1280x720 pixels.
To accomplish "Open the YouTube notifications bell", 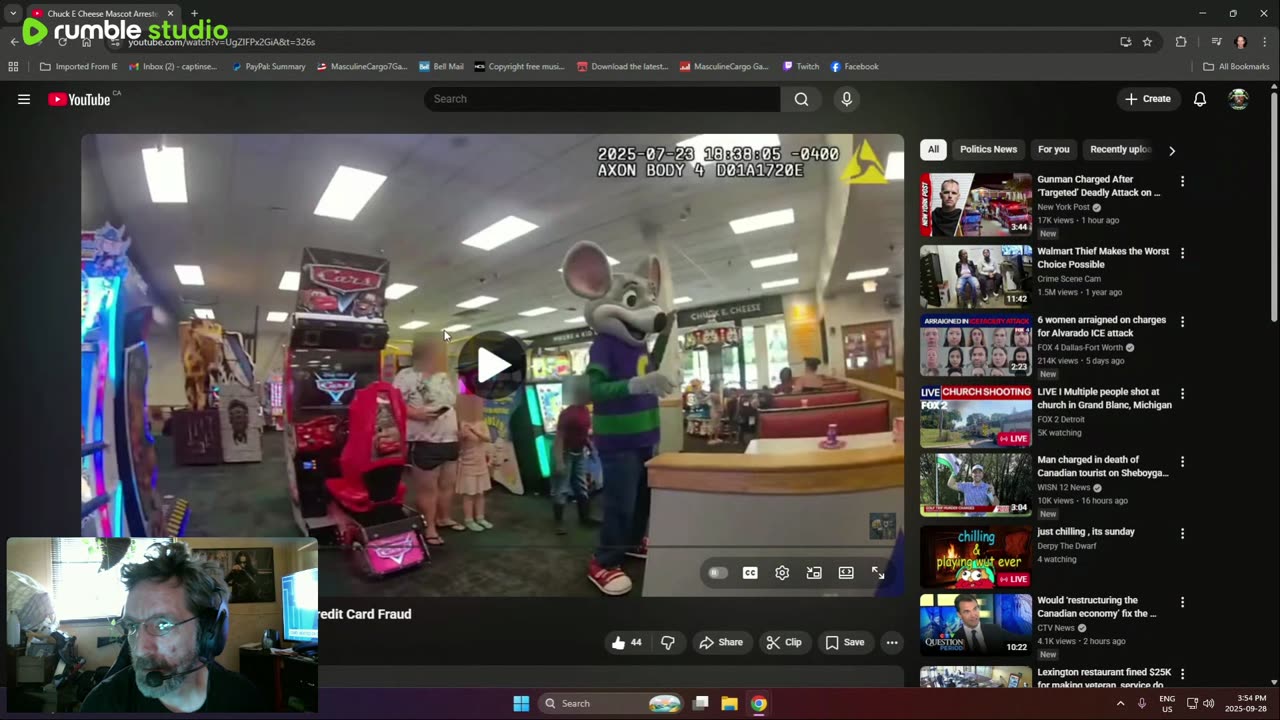I will coord(1199,99).
